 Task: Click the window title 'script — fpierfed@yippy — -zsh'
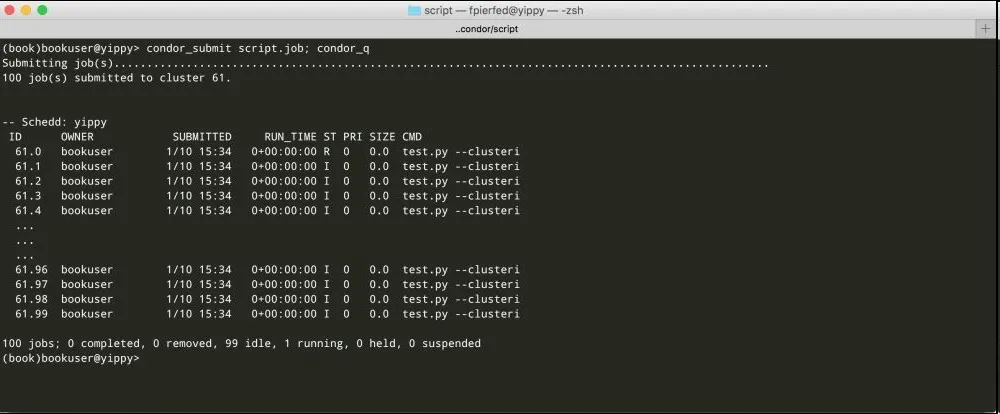coord(503,10)
